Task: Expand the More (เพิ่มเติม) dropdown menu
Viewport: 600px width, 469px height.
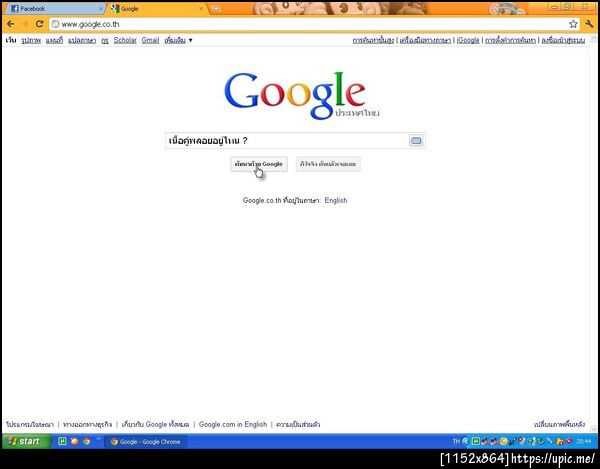Action: pos(178,40)
